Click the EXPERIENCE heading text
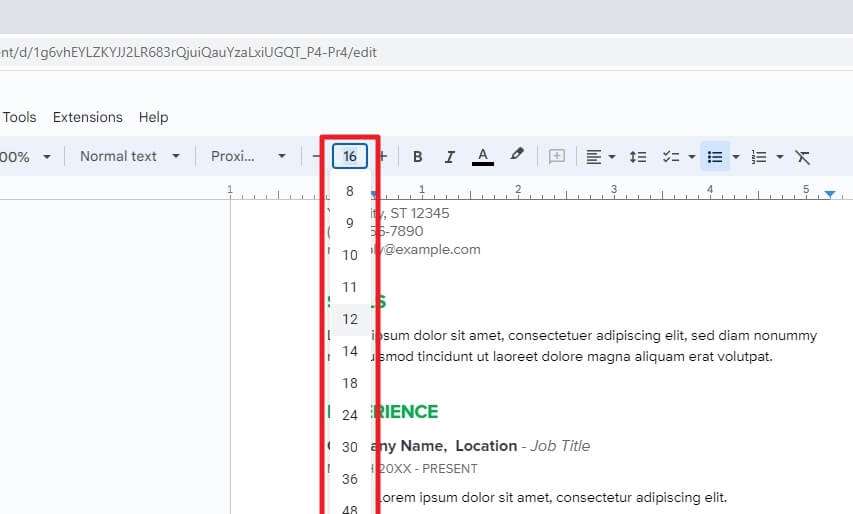 (x=382, y=412)
